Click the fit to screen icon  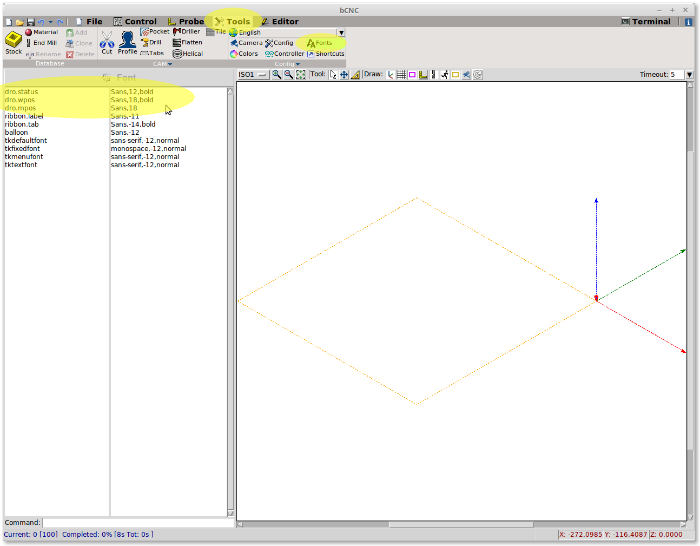point(301,75)
